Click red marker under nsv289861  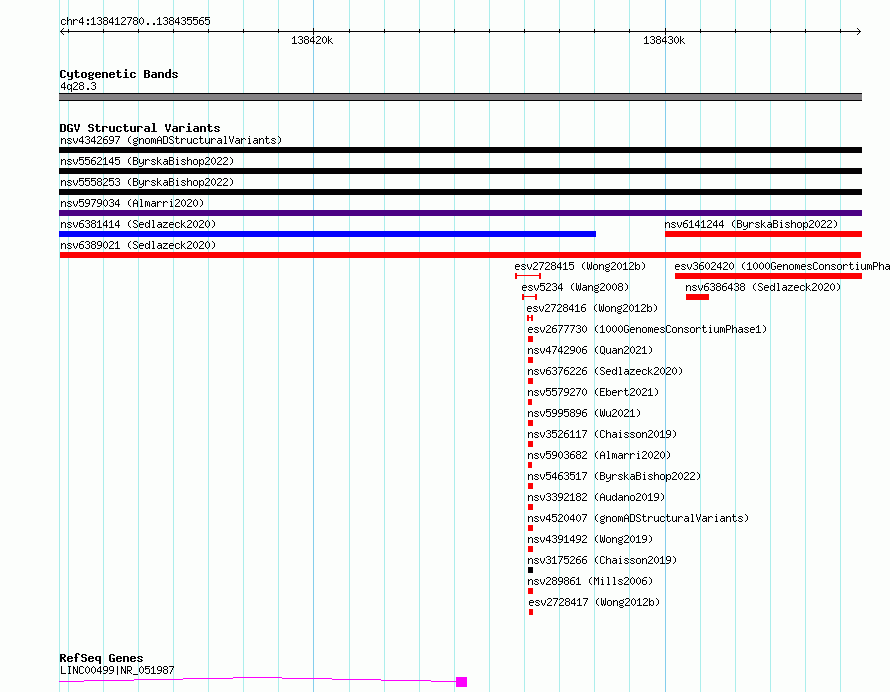[531, 591]
